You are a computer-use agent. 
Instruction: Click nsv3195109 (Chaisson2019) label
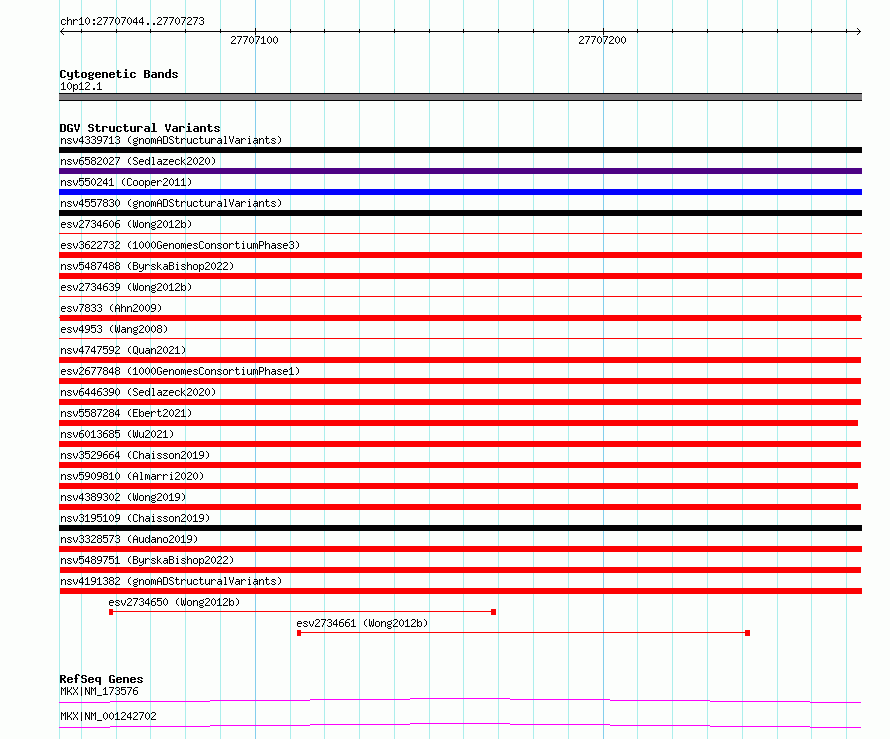(135, 518)
